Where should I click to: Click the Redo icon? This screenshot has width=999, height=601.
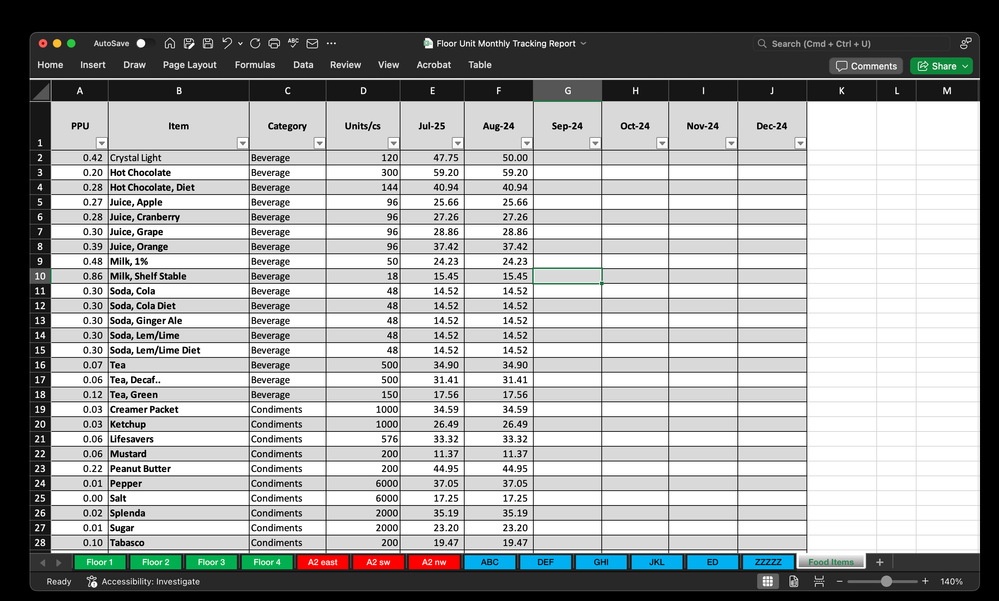pos(255,43)
